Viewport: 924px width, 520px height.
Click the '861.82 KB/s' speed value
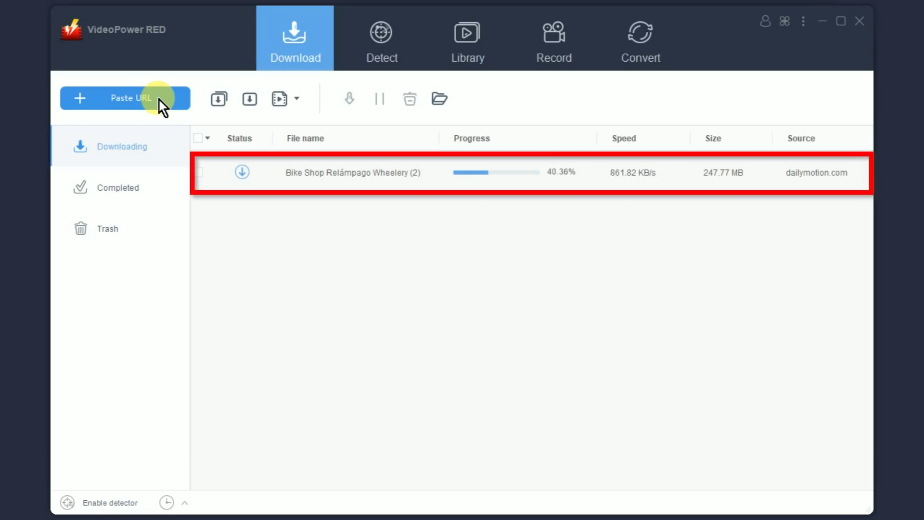tap(633, 173)
